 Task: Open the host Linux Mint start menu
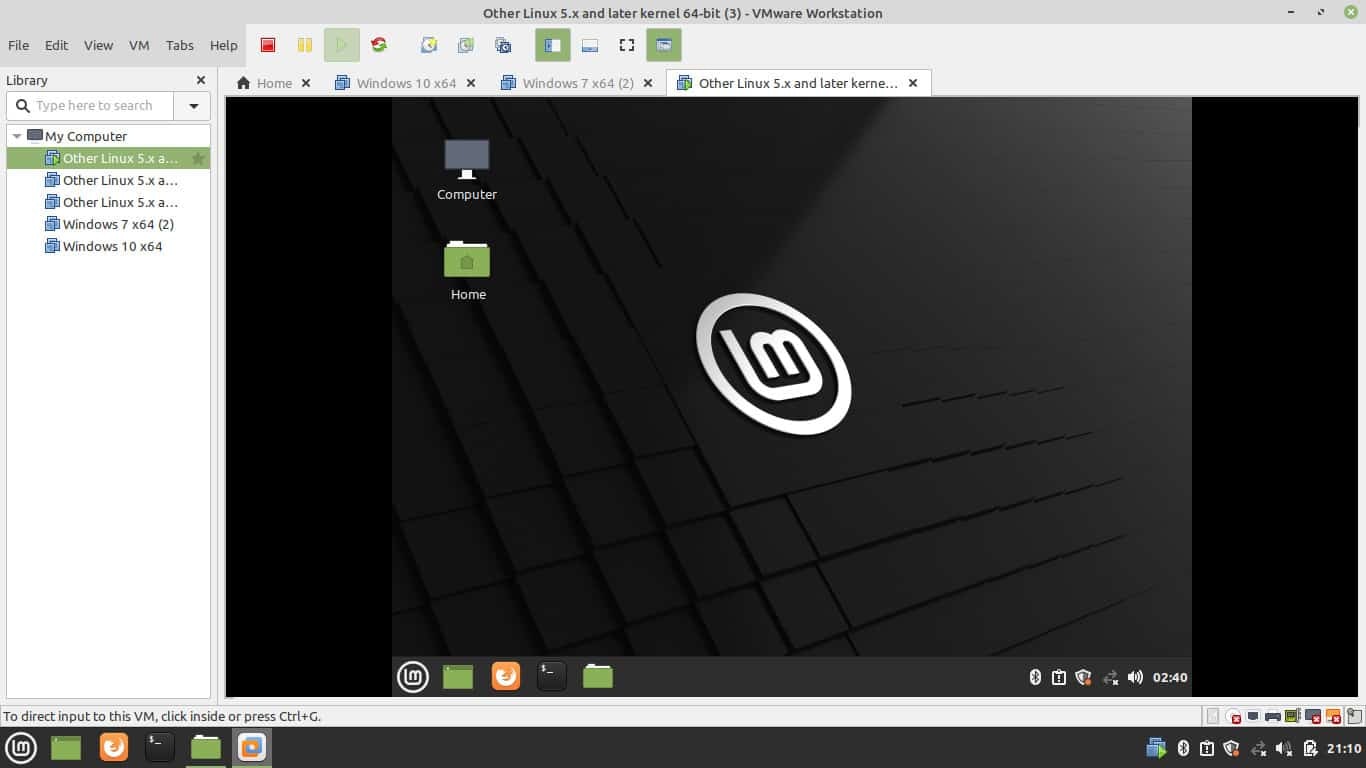21,747
